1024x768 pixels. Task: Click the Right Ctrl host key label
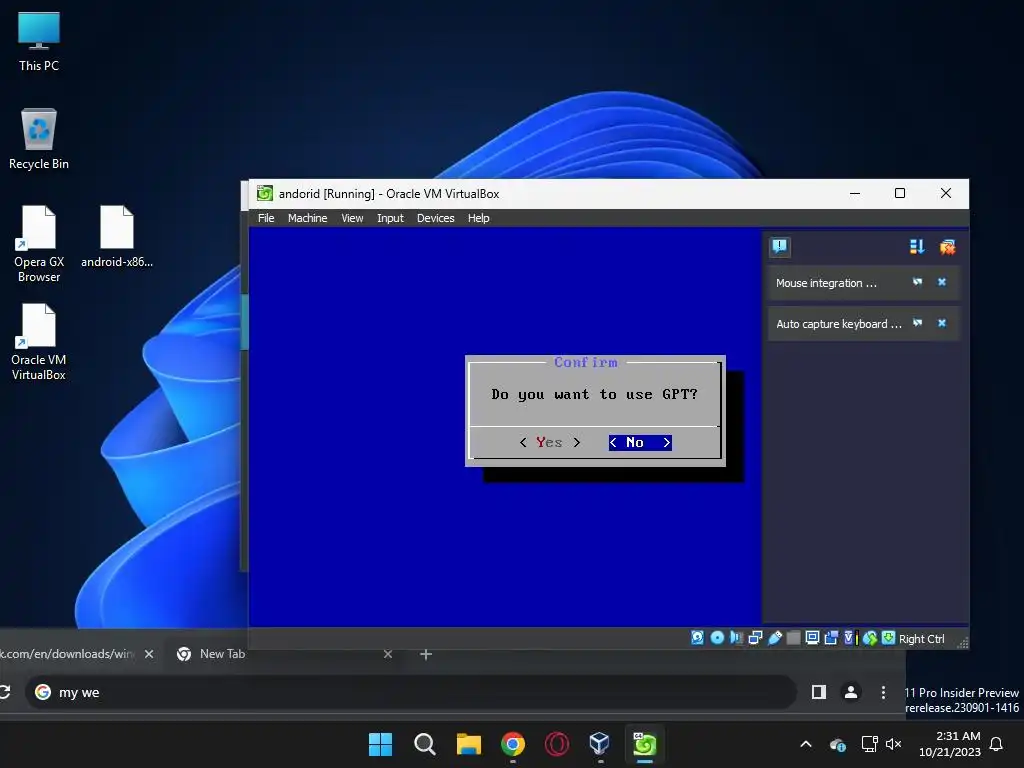click(x=921, y=639)
